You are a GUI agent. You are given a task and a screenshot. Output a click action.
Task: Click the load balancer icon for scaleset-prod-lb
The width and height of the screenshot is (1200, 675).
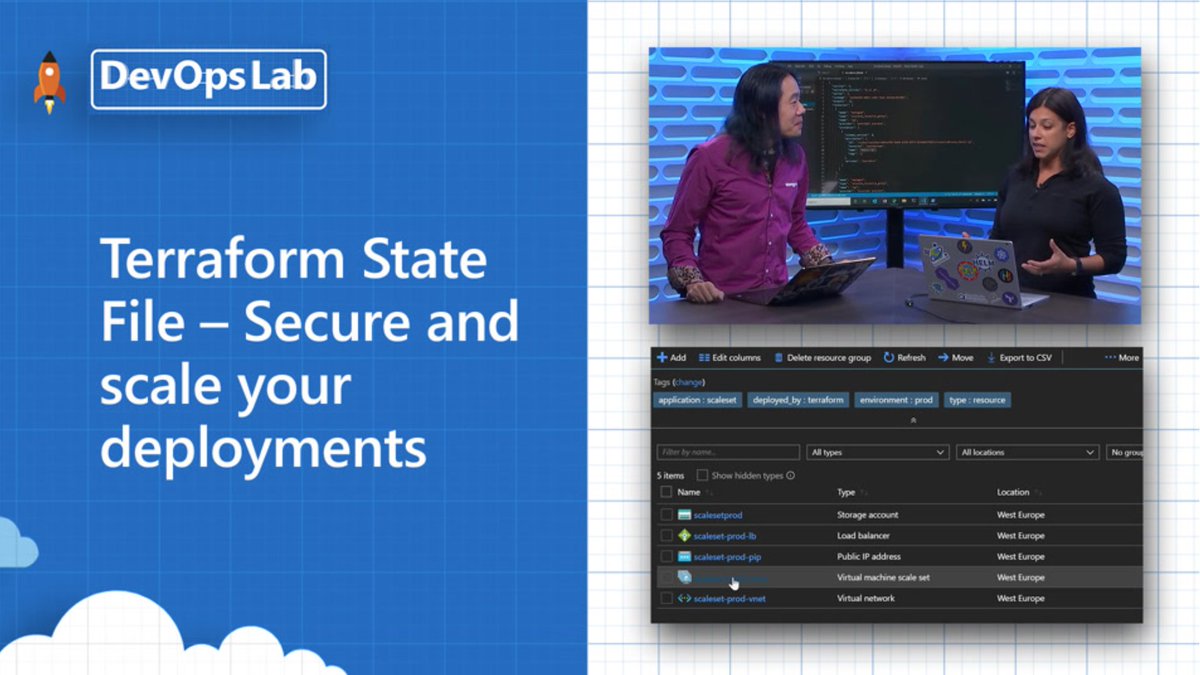pyautogui.click(x=684, y=536)
